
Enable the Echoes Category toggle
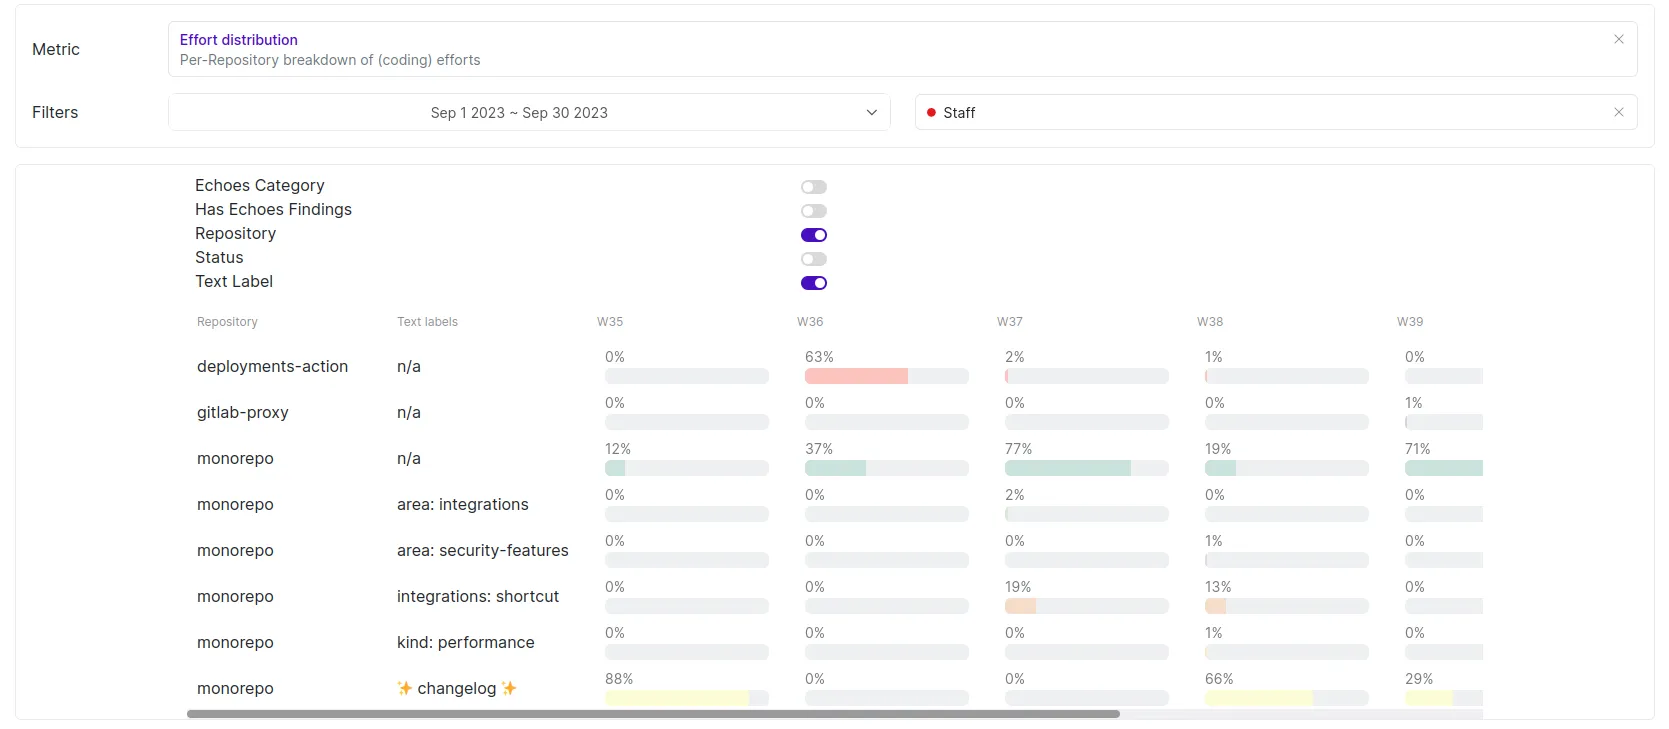click(x=814, y=187)
